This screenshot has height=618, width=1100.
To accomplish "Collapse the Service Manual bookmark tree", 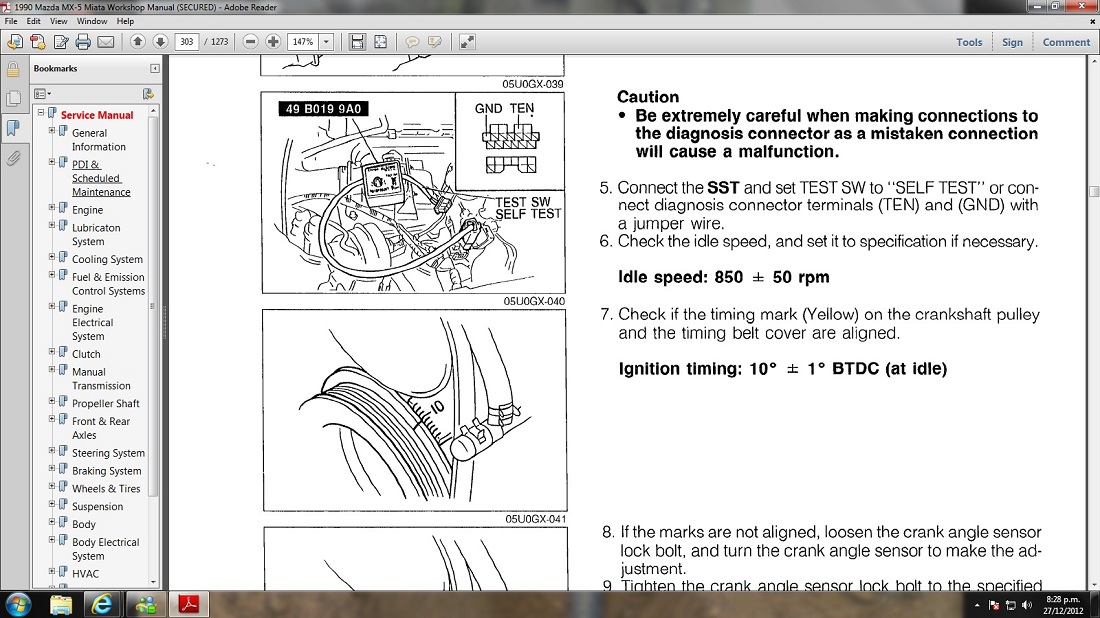I will click(x=41, y=112).
